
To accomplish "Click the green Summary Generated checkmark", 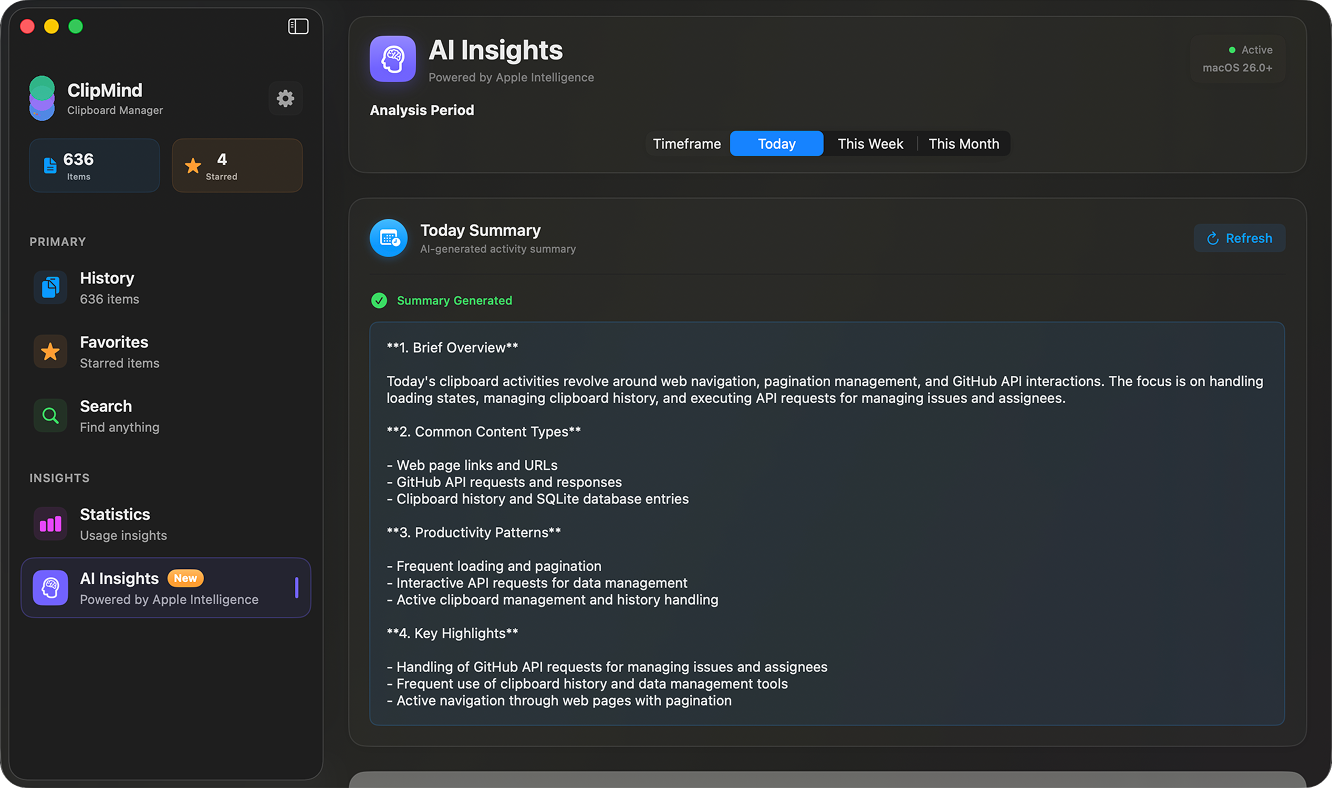I will point(379,300).
